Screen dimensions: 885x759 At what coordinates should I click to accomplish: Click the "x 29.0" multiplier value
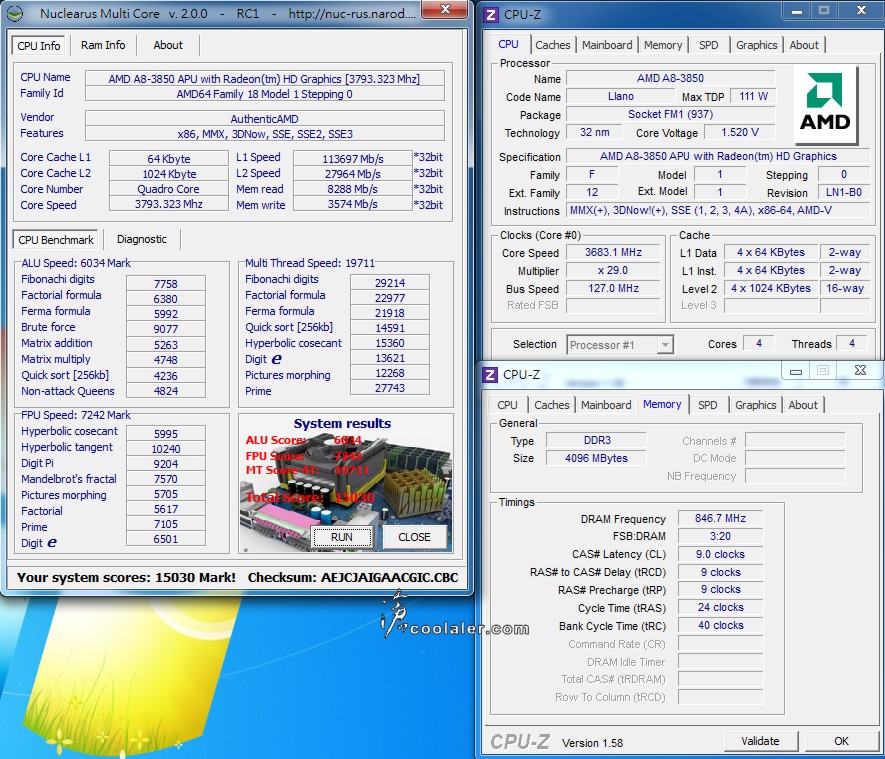614,270
